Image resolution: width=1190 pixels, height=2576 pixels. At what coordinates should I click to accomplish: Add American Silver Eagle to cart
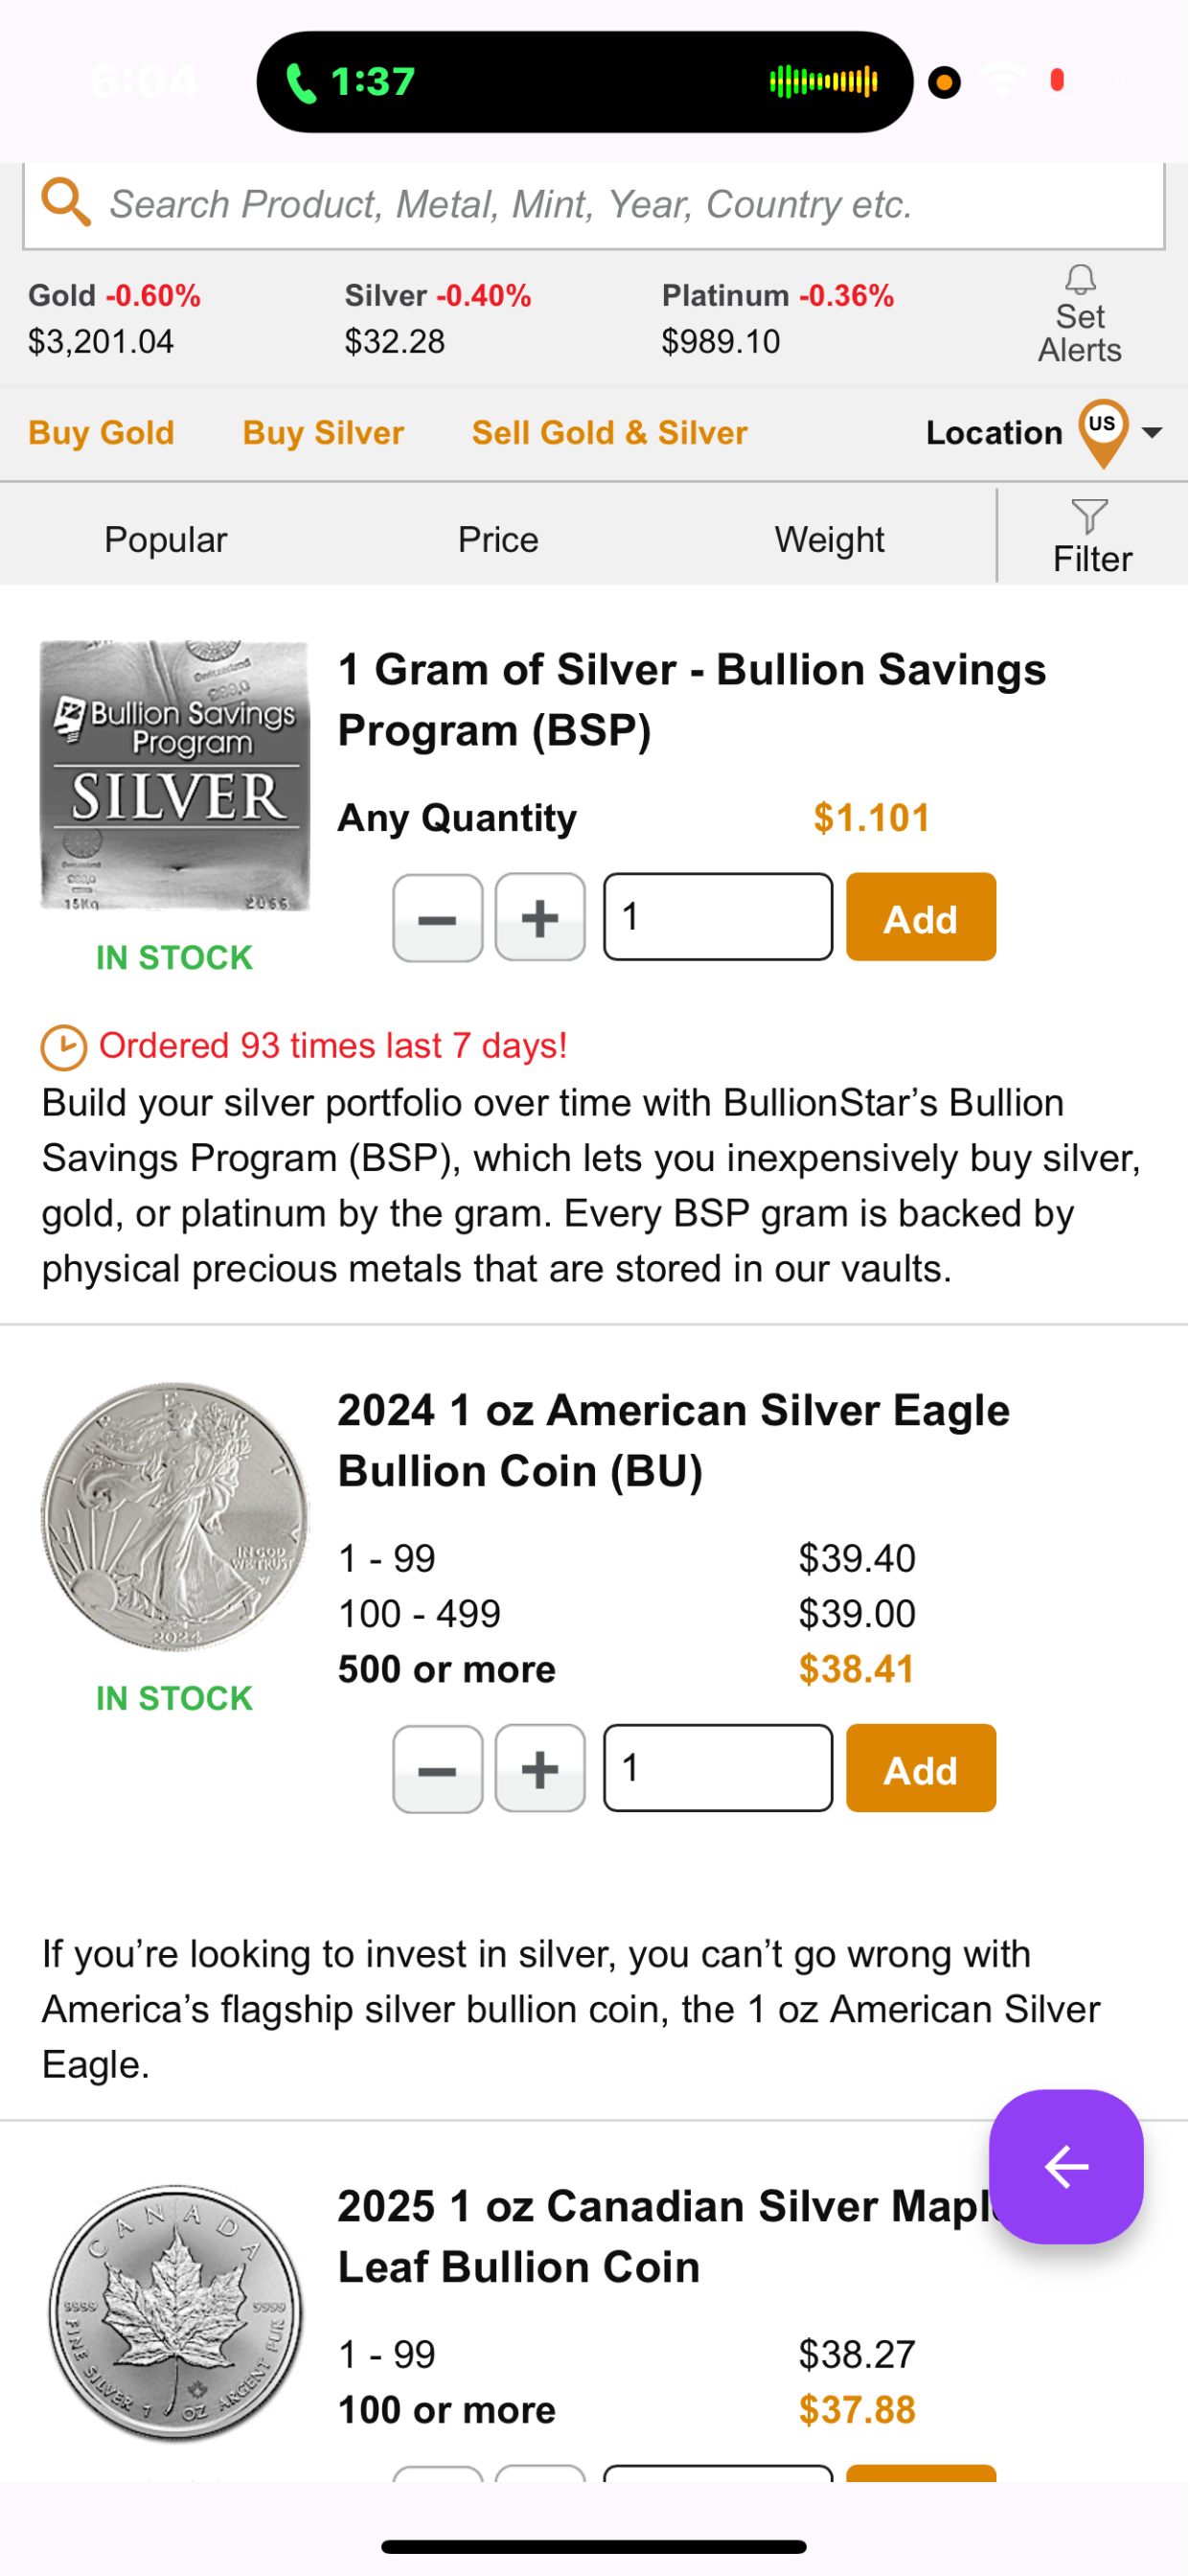(x=921, y=1769)
